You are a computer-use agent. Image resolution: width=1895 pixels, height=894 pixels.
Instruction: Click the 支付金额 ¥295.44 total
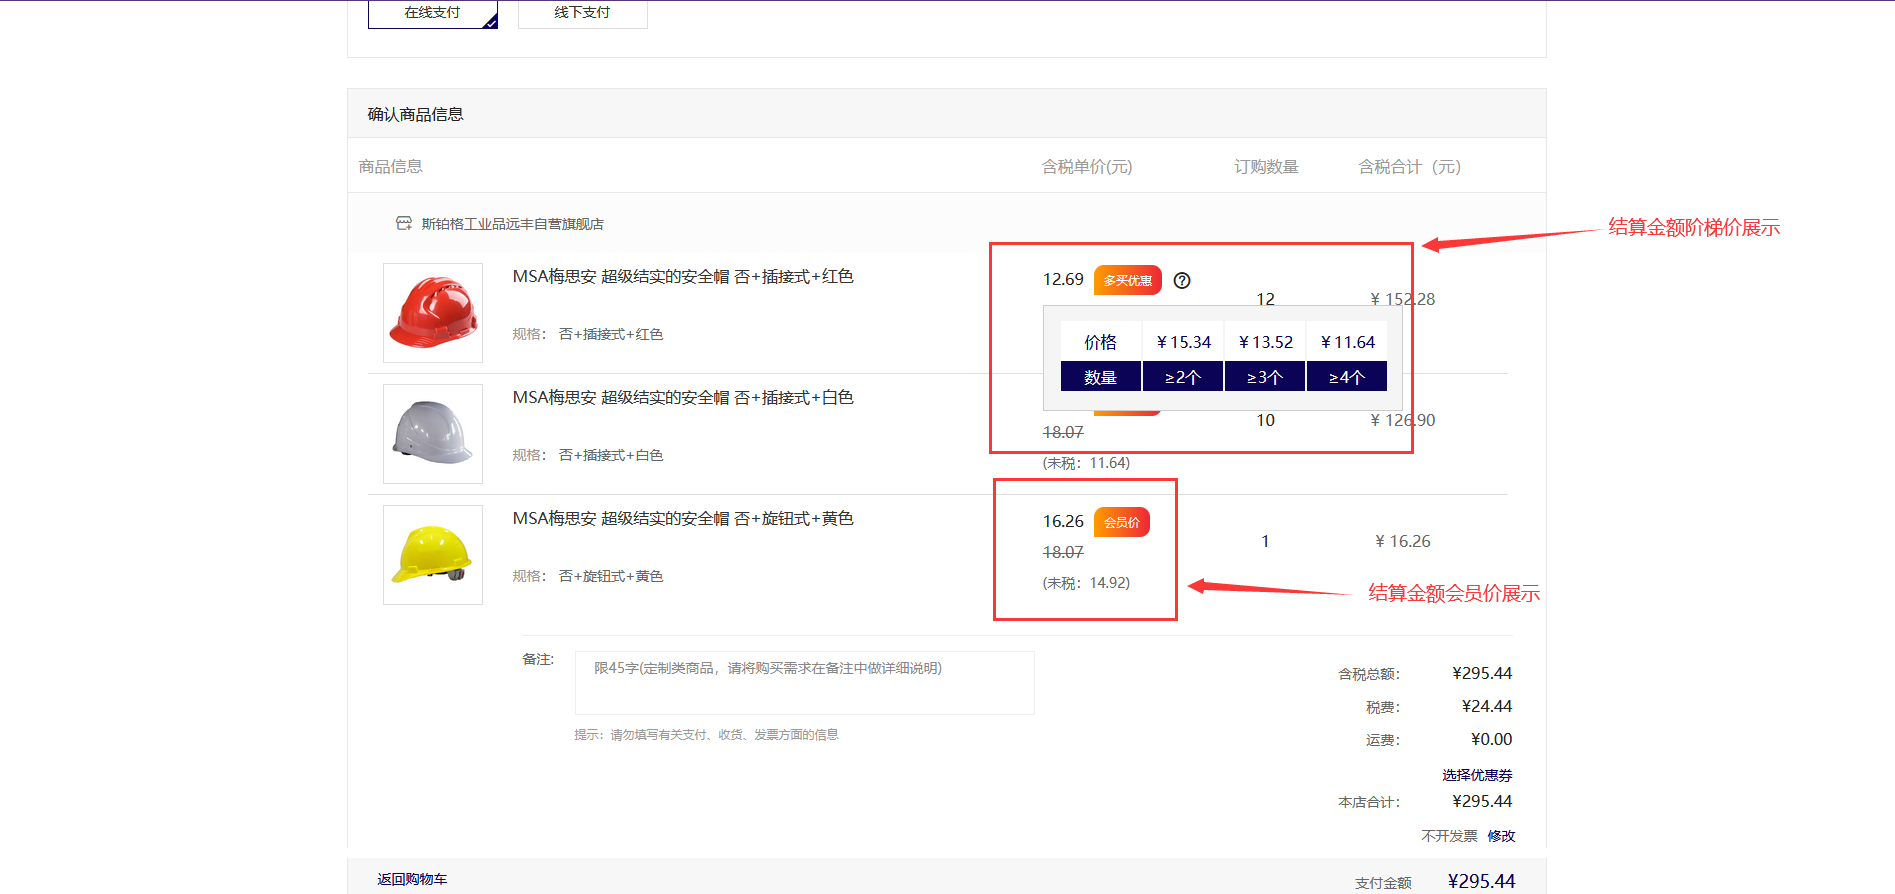1481,881
